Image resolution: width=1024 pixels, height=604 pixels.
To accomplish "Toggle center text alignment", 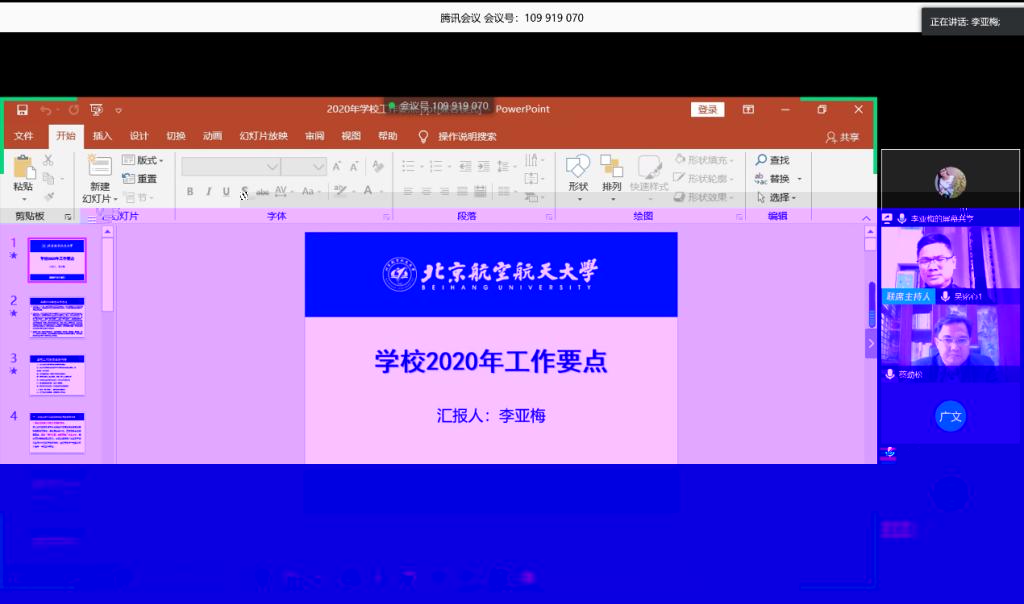I will [426, 191].
